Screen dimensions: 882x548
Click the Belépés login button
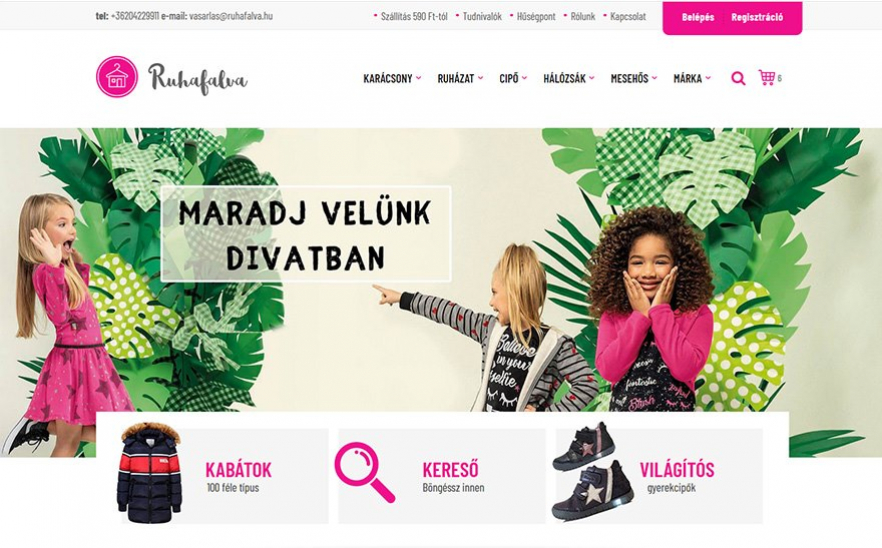click(x=698, y=17)
